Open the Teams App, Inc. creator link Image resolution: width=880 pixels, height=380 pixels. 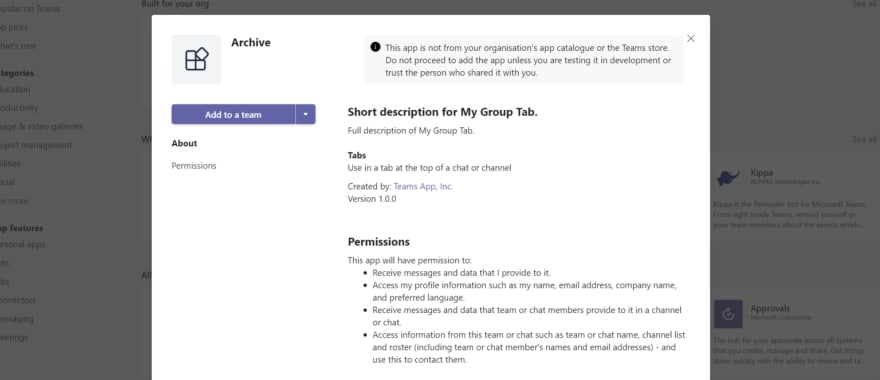coord(423,186)
